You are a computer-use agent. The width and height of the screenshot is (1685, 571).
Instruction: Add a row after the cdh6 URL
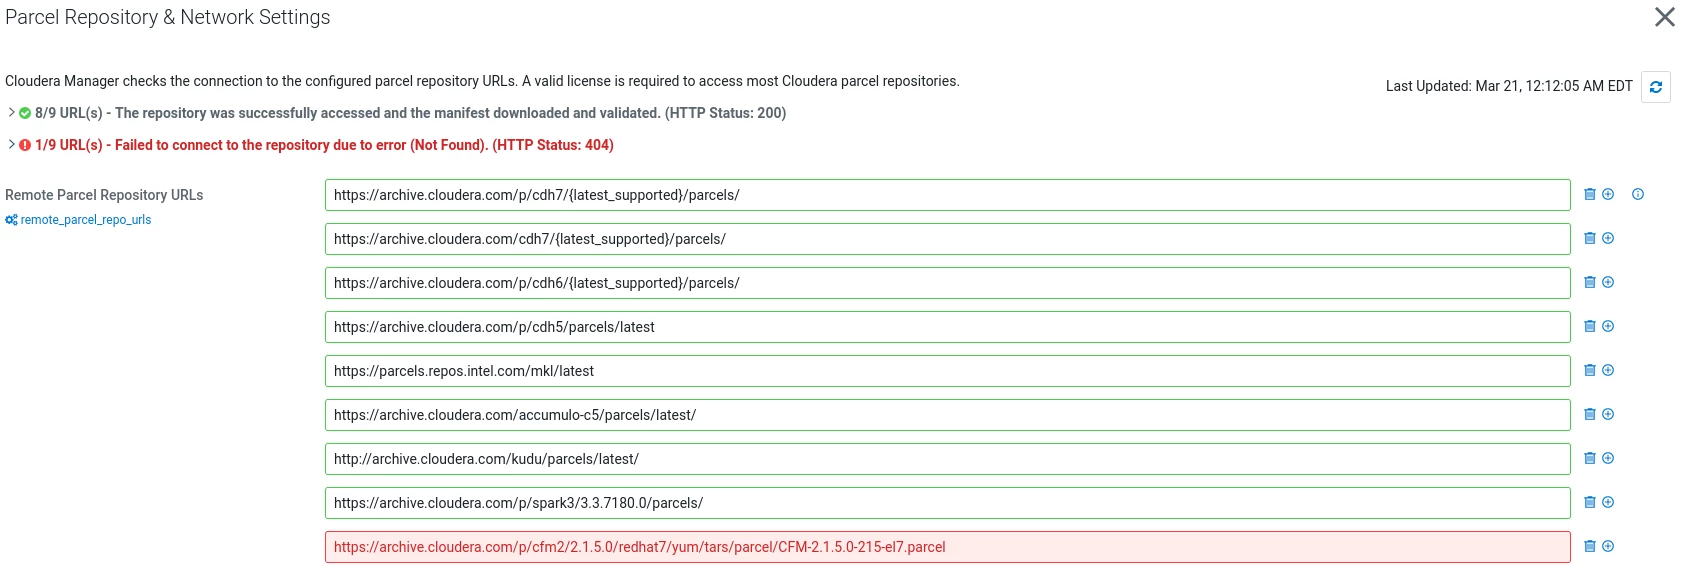tap(1608, 282)
